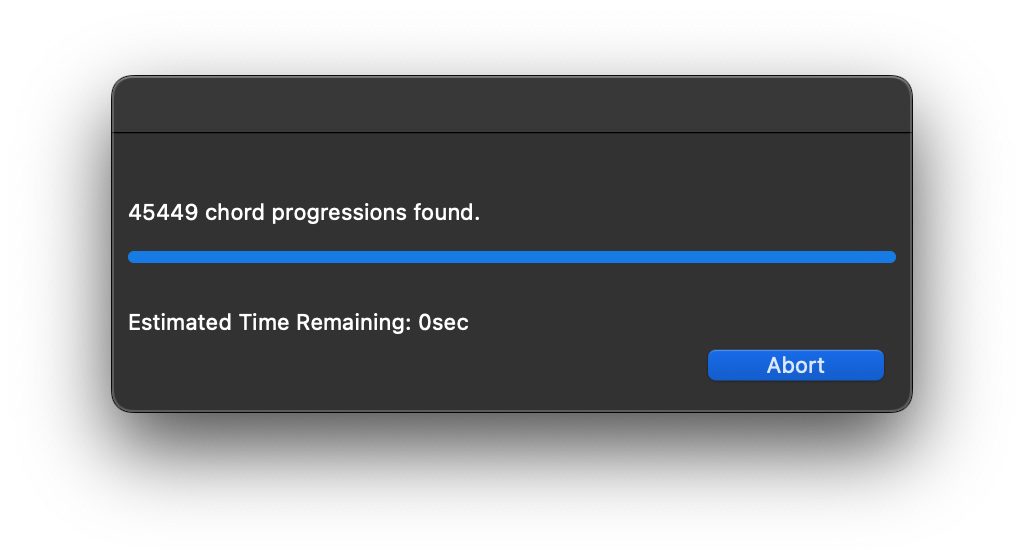Image resolution: width=1024 pixels, height=560 pixels.
Task: Click the dialog's empty title bar
Action: coord(512,105)
